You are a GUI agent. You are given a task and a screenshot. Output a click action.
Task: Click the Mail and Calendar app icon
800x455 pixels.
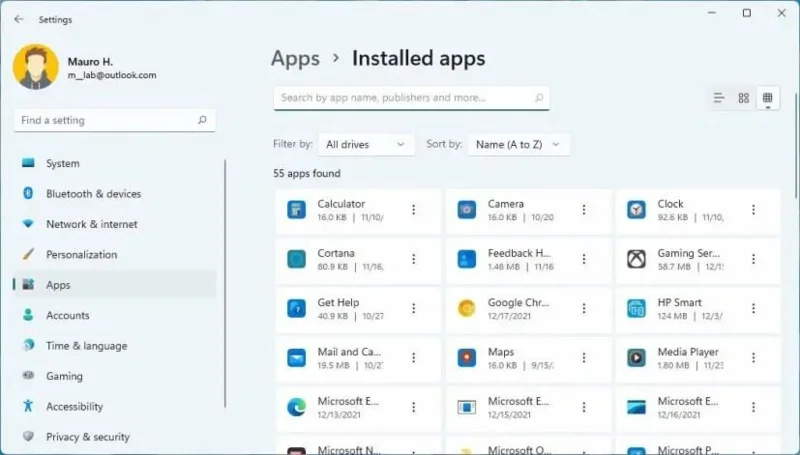click(x=296, y=358)
